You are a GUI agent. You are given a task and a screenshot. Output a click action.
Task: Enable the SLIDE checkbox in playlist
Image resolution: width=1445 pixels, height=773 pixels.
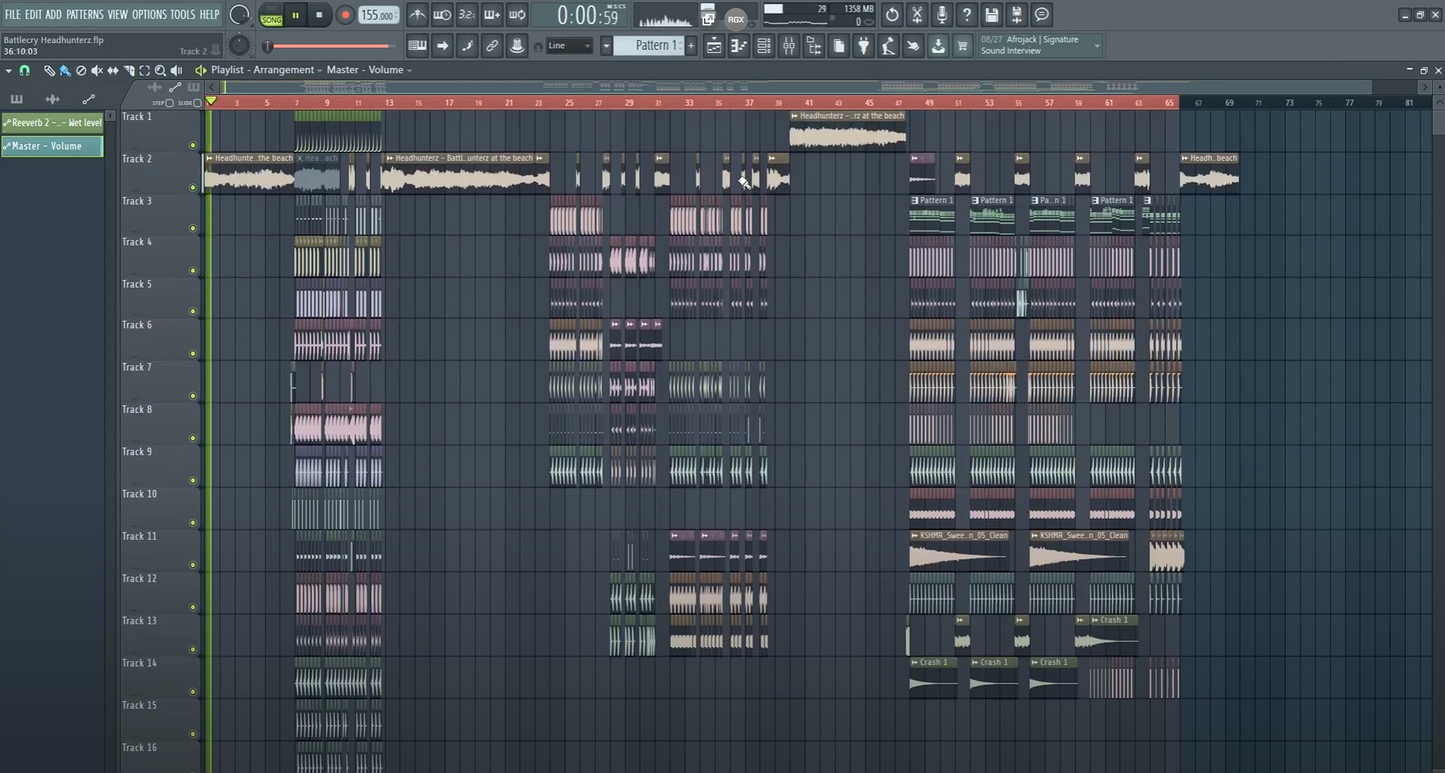(197, 103)
